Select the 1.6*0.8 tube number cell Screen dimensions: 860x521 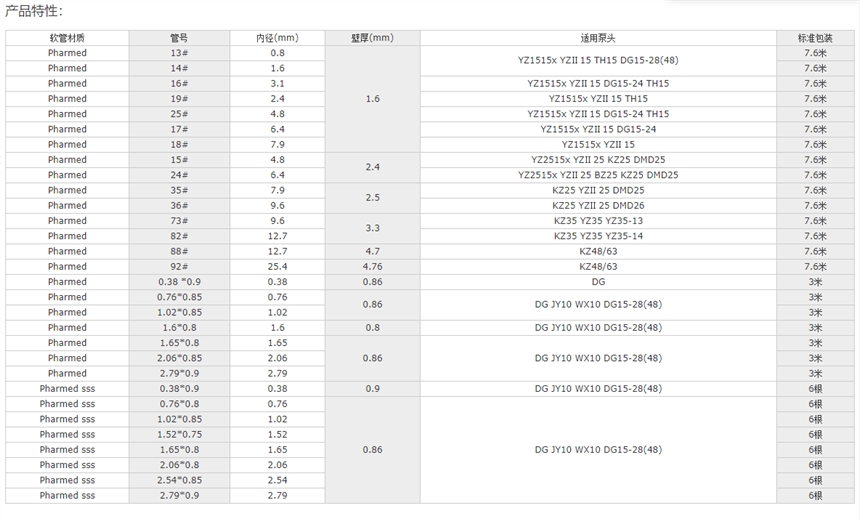[179, 328]
